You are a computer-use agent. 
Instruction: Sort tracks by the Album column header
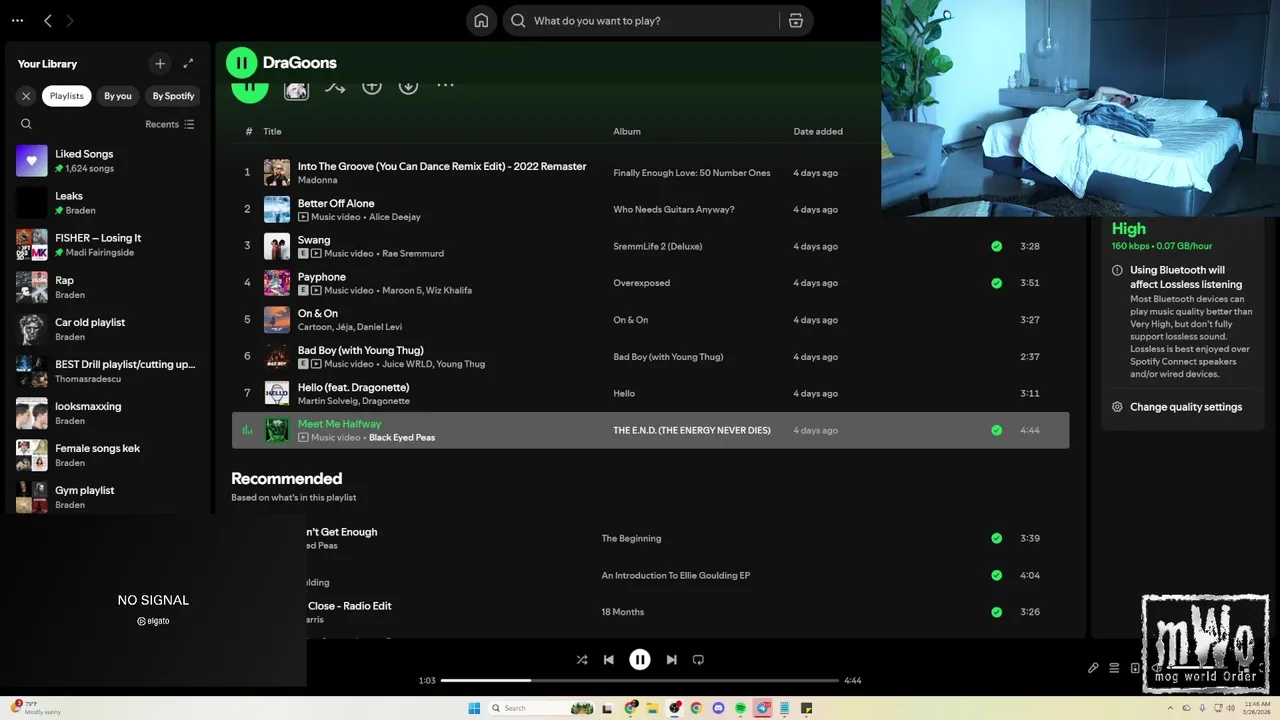[627, 131]
